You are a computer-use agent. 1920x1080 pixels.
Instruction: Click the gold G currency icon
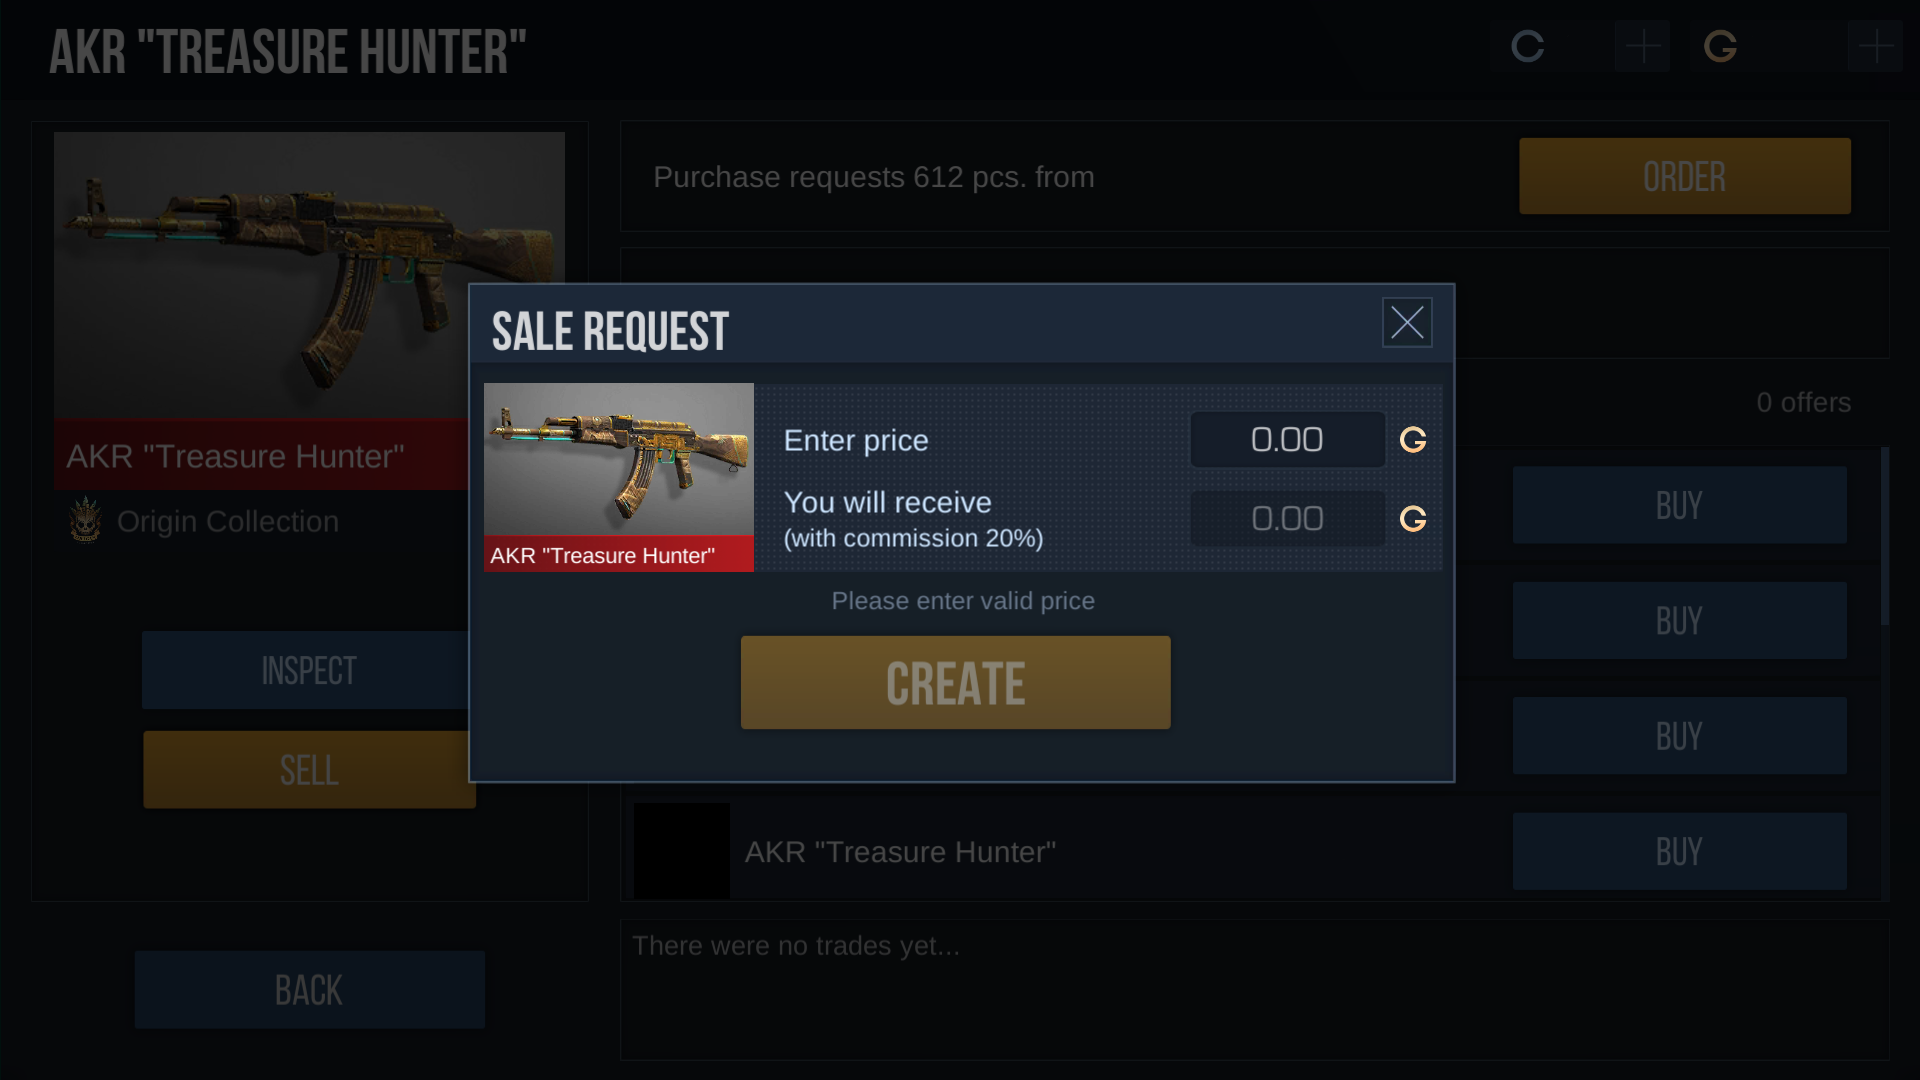pyautogui.click(x=1720, y=46)
